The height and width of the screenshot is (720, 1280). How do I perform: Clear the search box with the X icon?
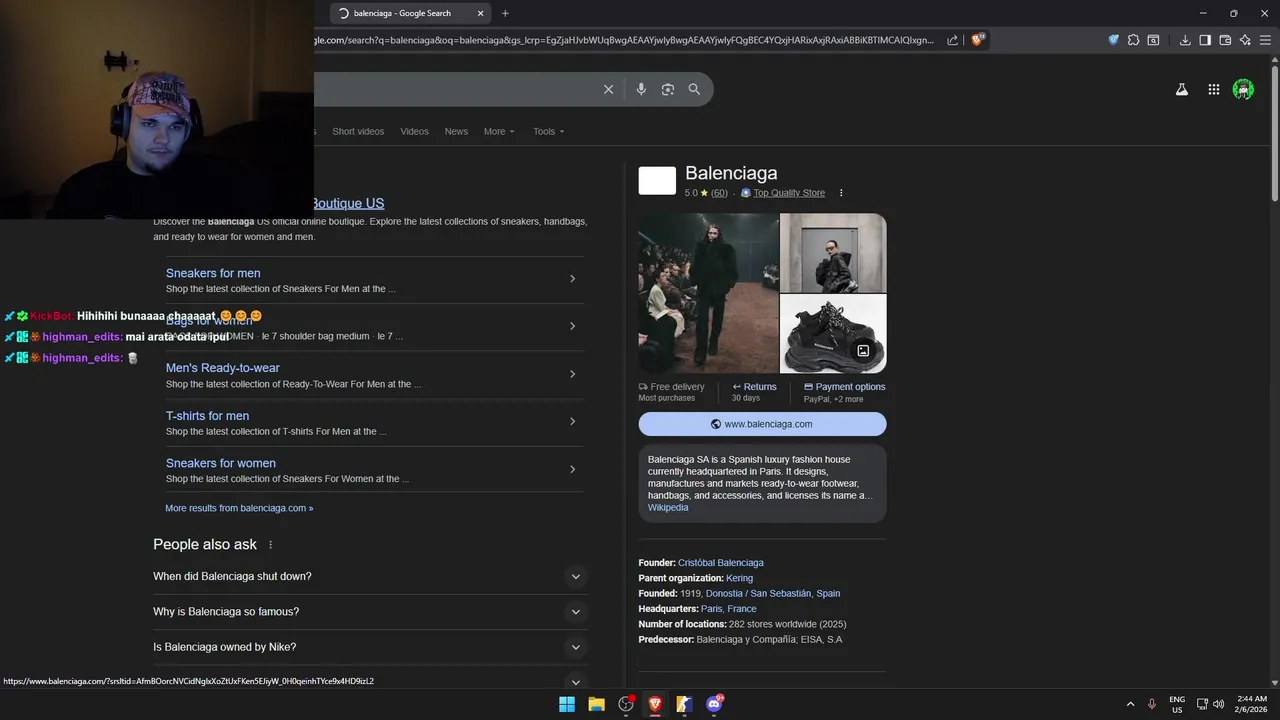[x=608, y=89]
